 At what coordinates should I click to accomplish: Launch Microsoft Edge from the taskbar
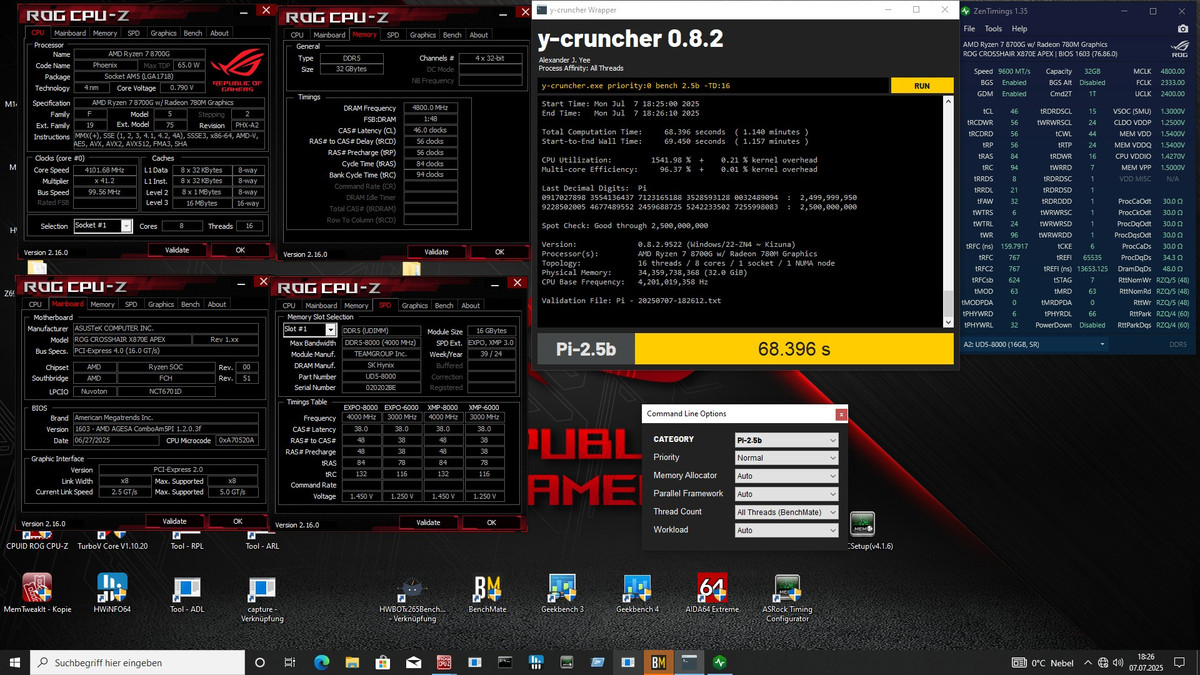click(x=321, y=662)
